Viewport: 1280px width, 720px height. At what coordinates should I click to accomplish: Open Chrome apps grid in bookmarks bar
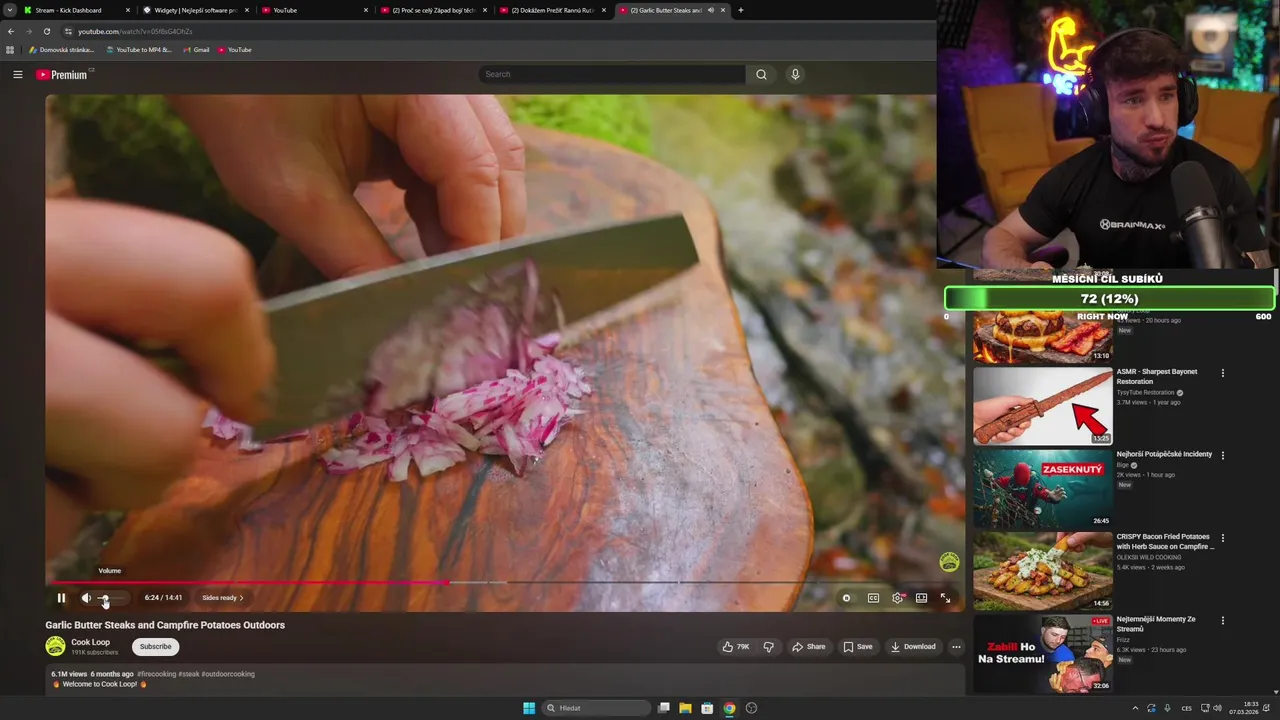click(10, 49)
